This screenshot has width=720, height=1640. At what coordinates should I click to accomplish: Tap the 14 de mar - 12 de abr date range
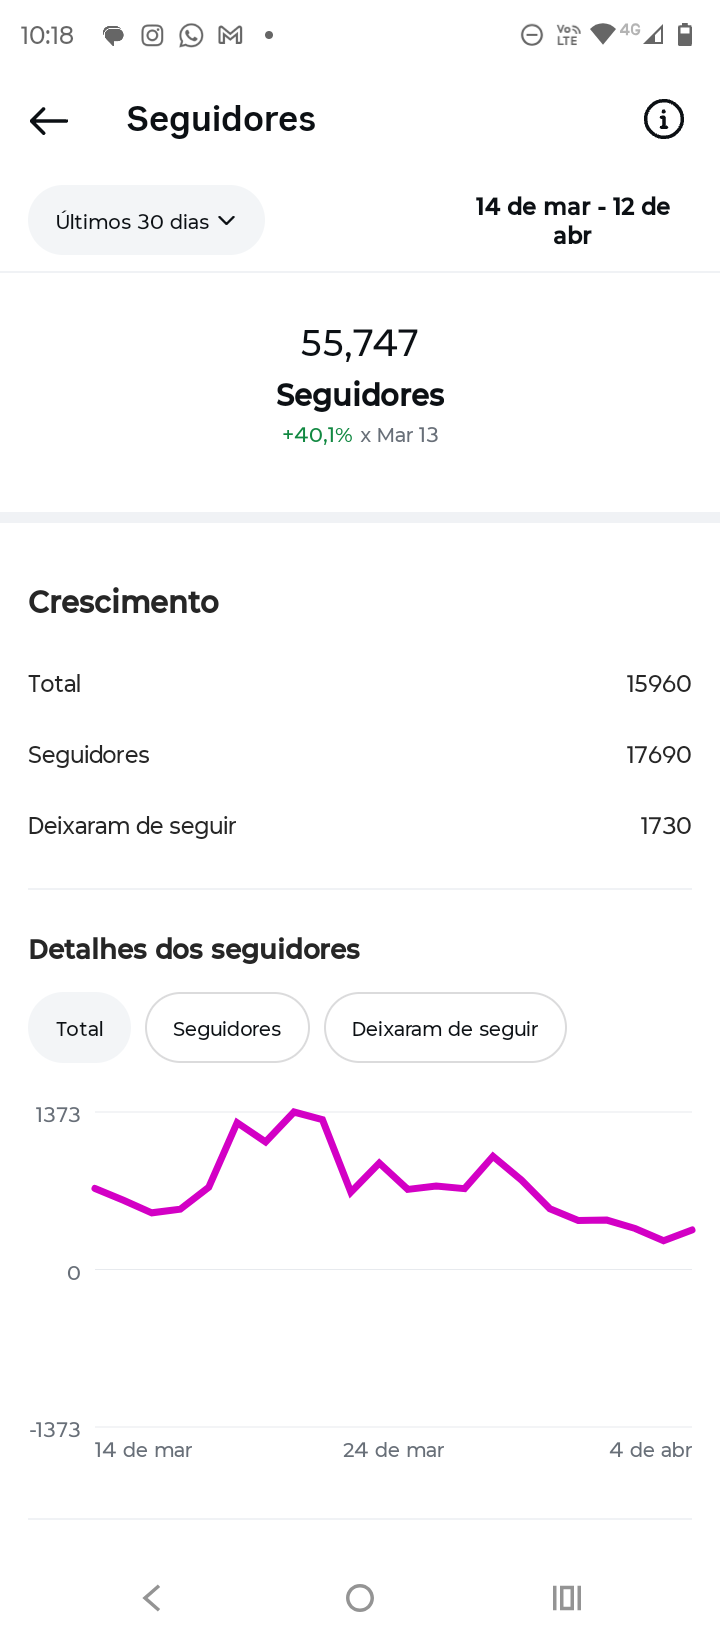tap(572, 221)
